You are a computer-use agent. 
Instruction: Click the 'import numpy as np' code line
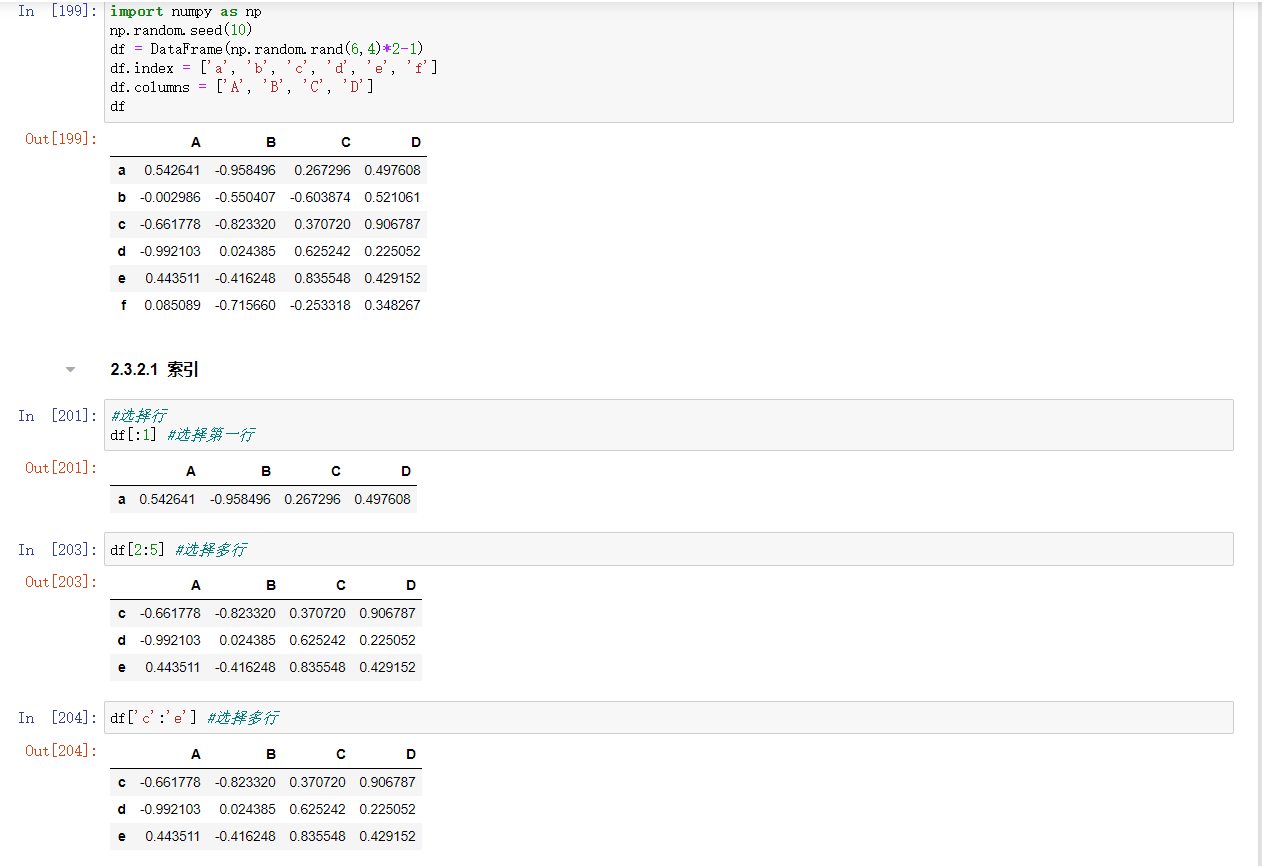click(186, 11)
